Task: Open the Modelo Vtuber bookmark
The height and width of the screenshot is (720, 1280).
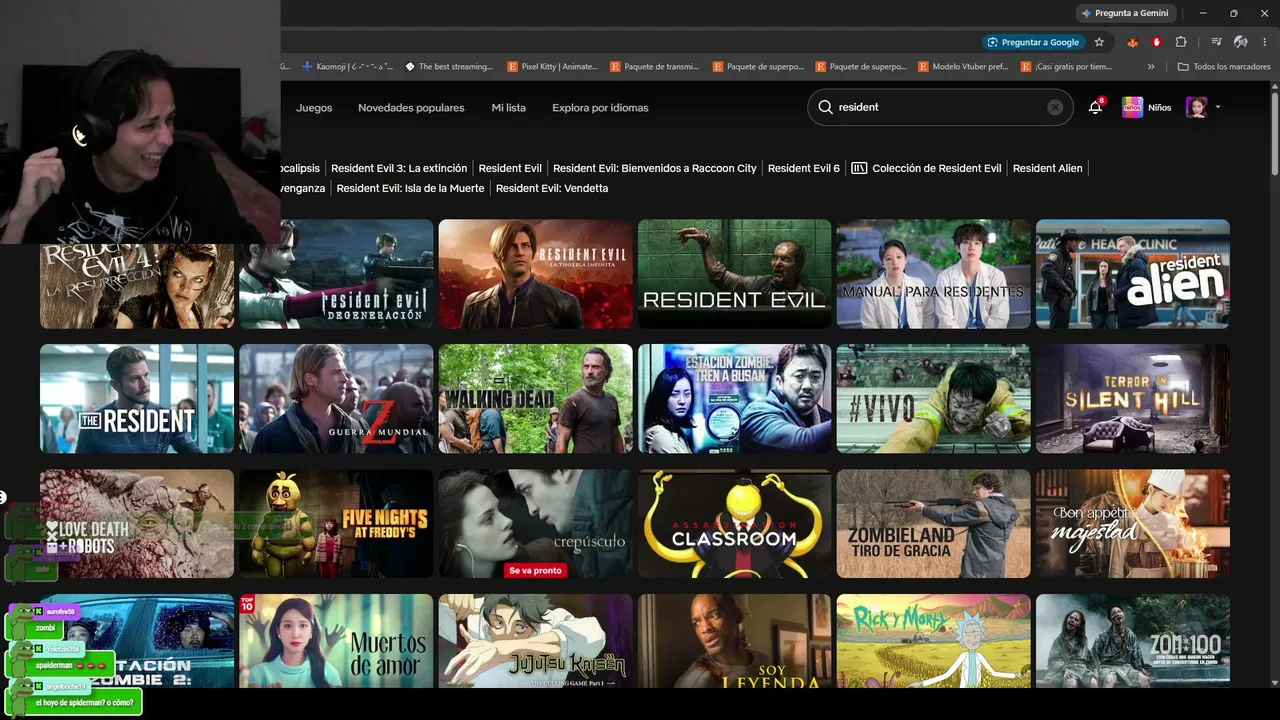Action: click(x=963, y=67)
